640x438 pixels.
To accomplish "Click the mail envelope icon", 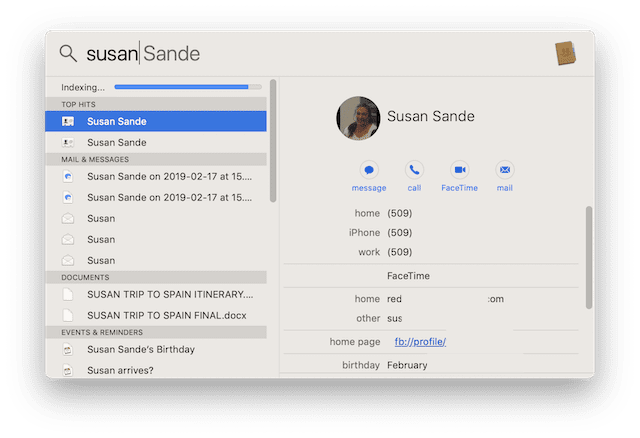I will (505, 170).
